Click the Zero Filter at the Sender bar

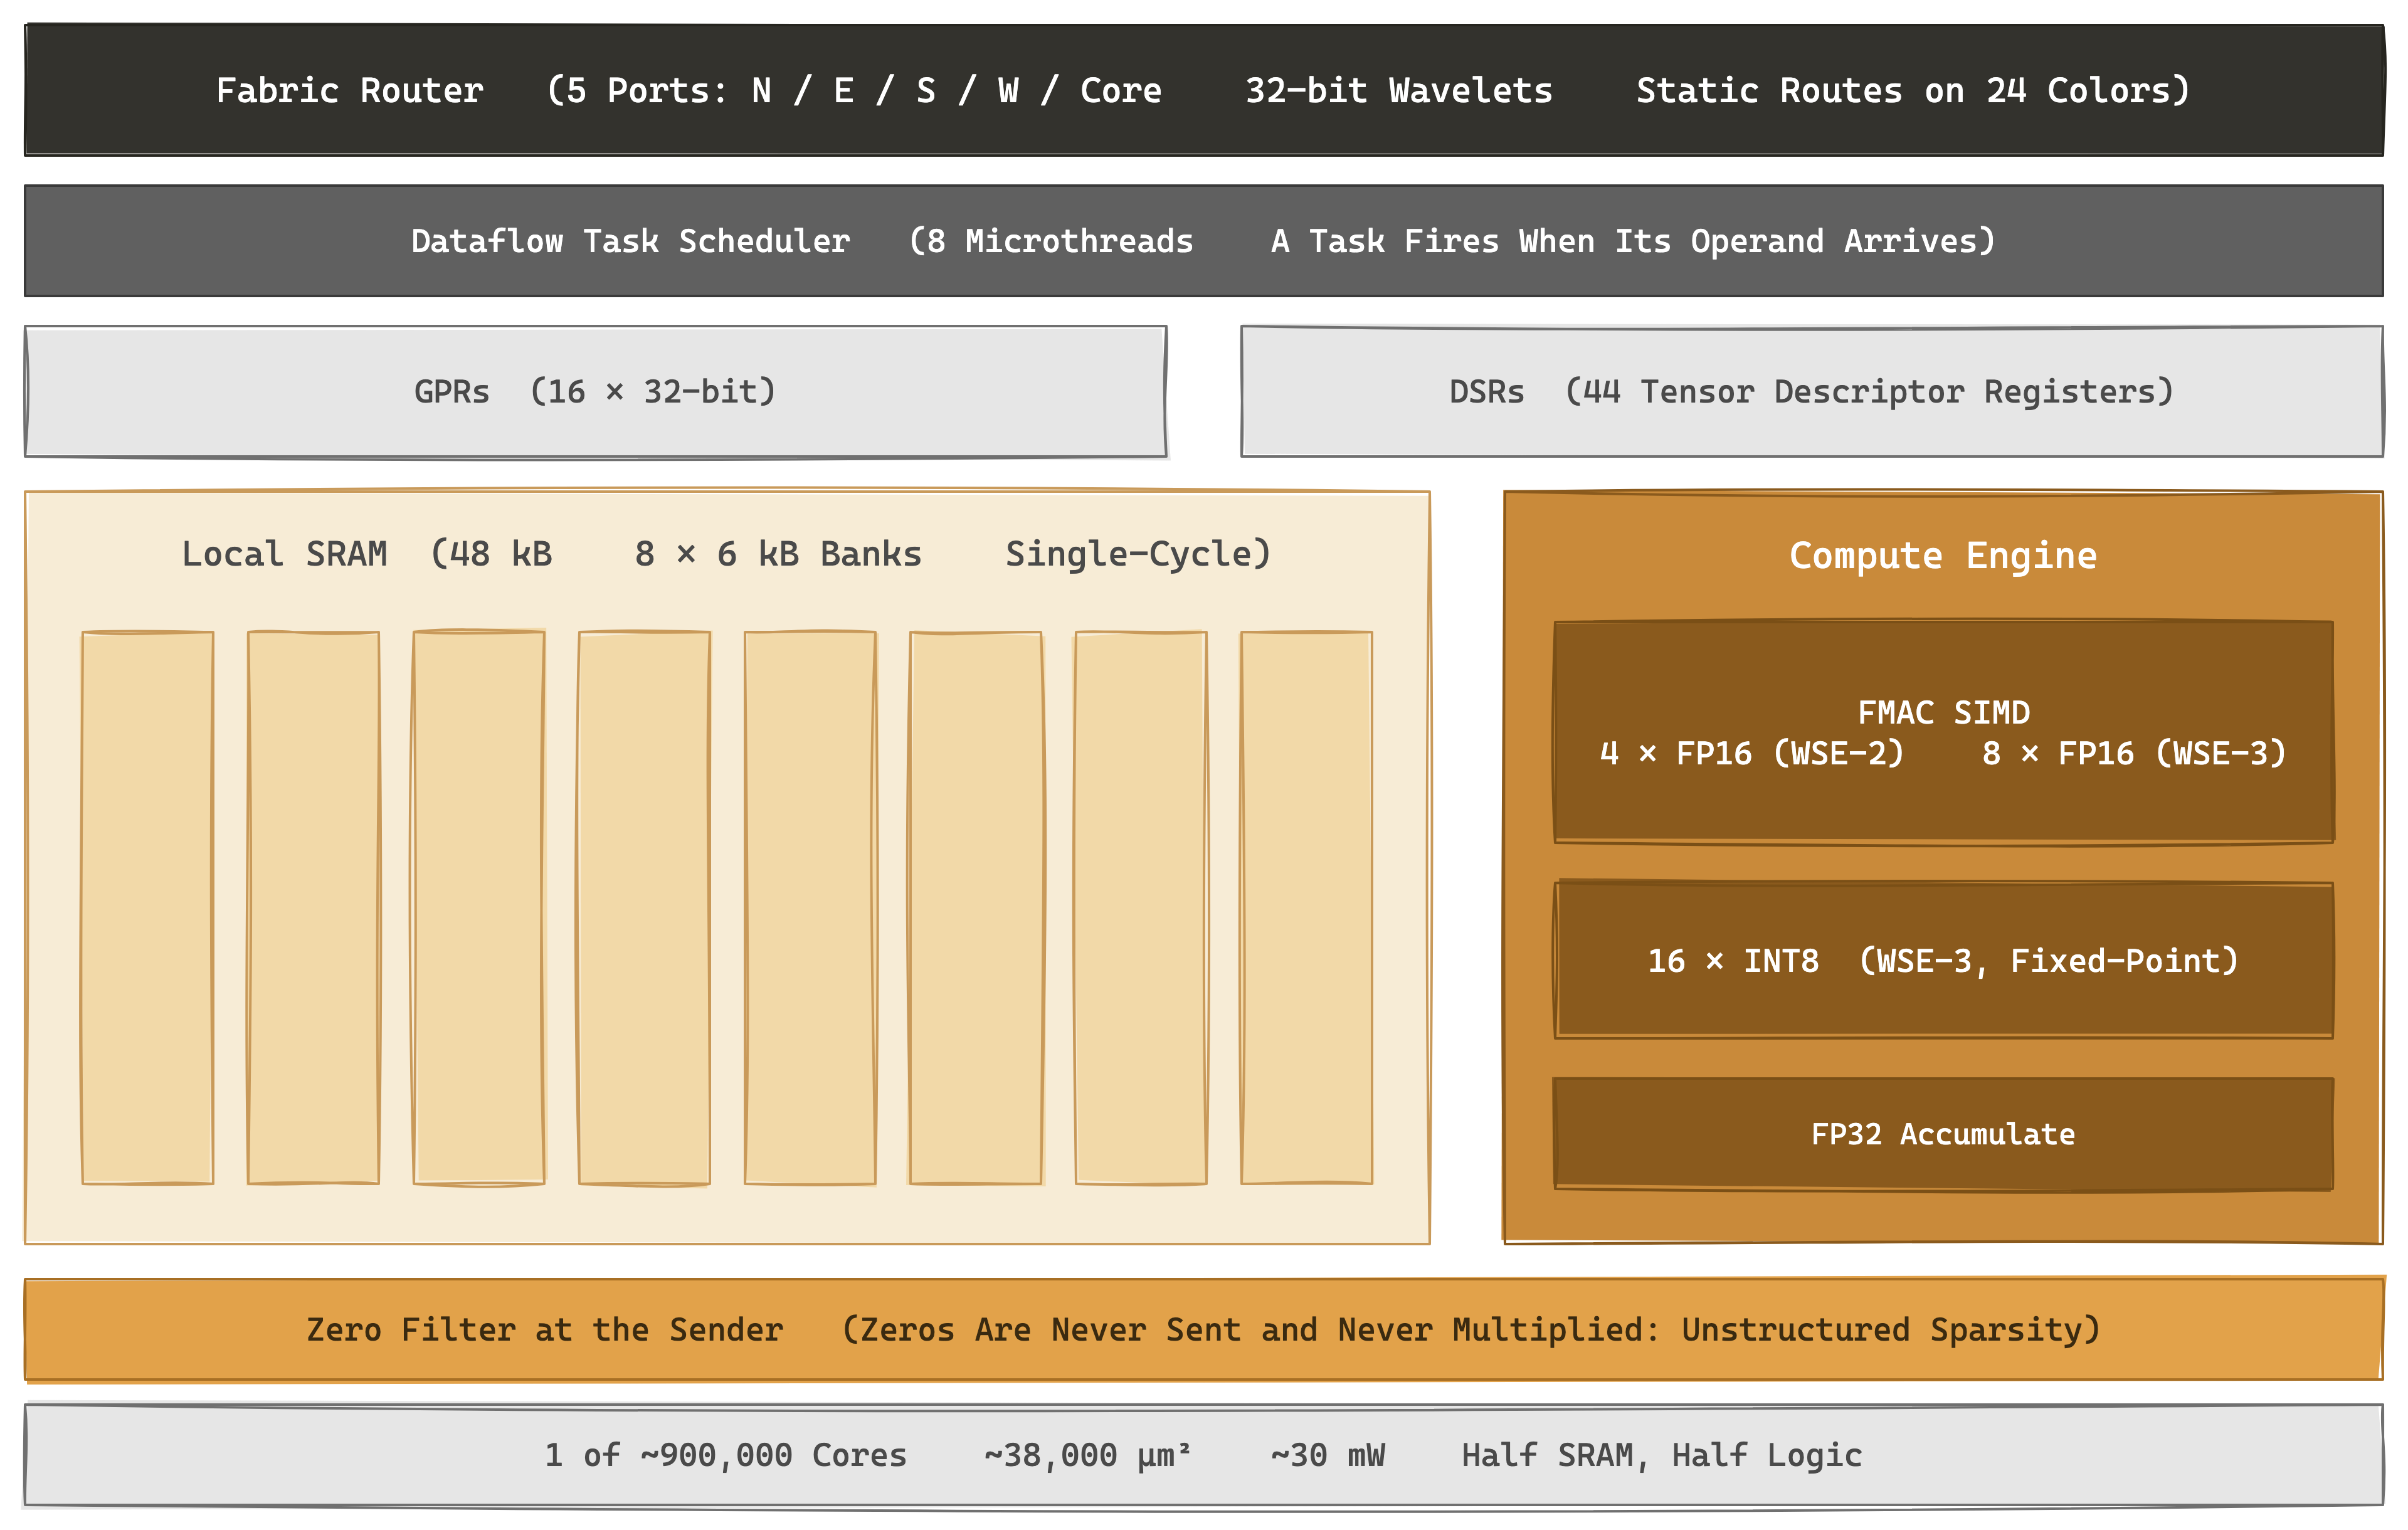(1204, 1330)
